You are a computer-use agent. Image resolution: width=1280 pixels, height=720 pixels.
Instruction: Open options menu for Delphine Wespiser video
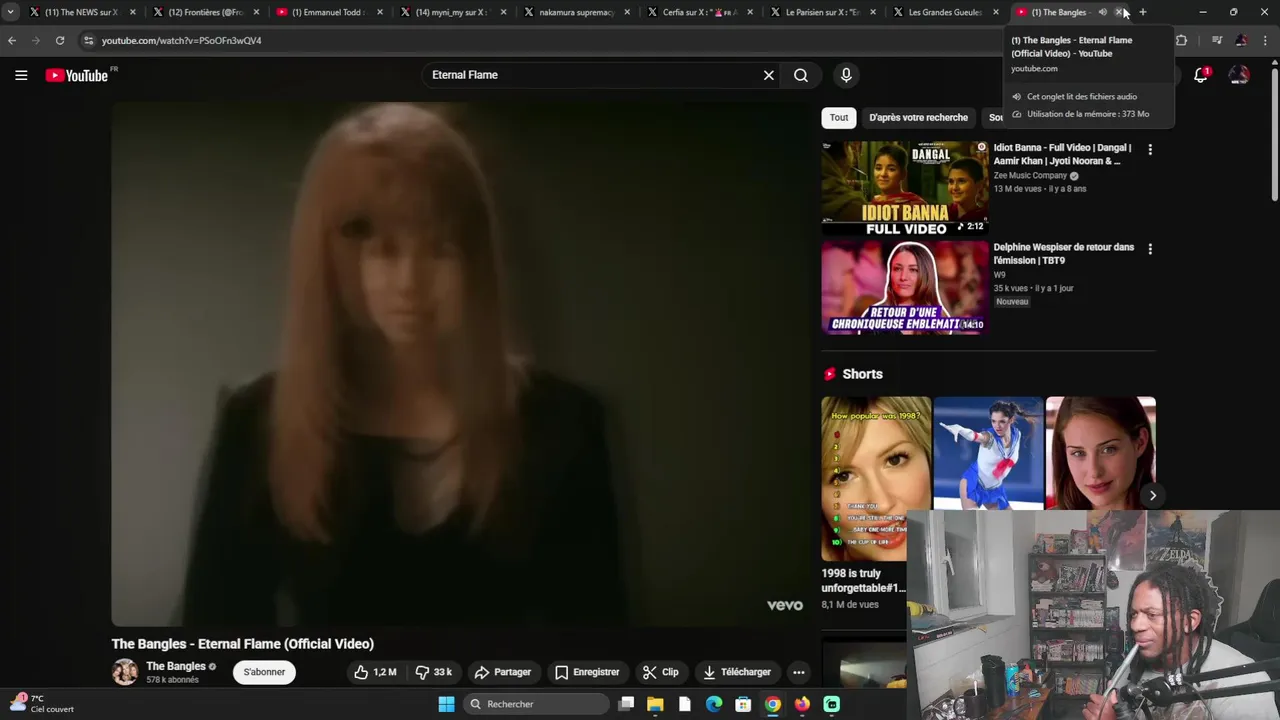coord(1150,248)
